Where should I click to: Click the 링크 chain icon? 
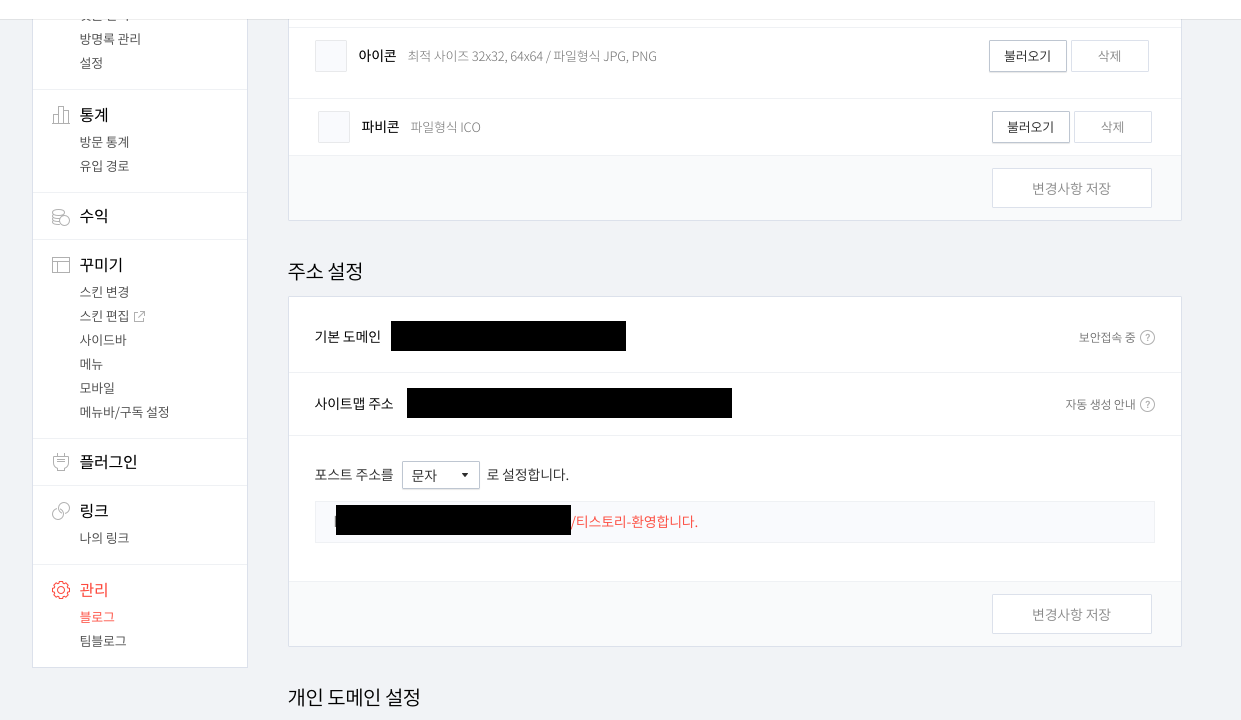(x=61, y=511)
